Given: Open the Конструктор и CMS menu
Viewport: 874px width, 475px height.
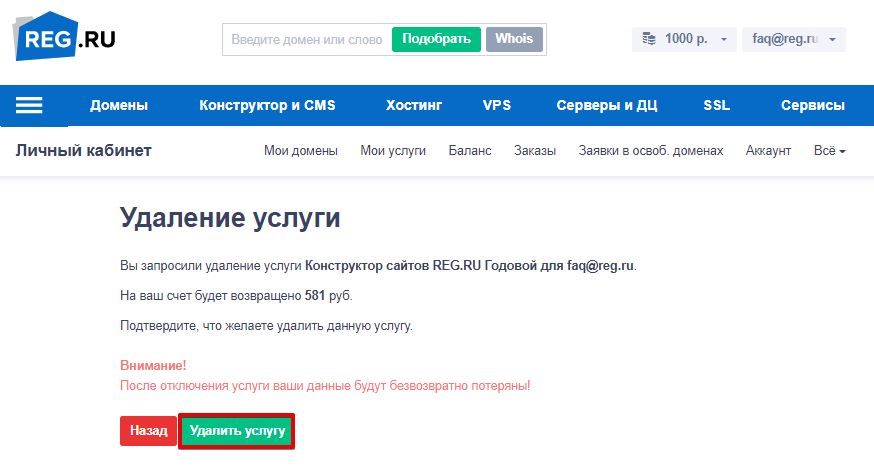Looking at the screenshot, I should tap(267, 105).
